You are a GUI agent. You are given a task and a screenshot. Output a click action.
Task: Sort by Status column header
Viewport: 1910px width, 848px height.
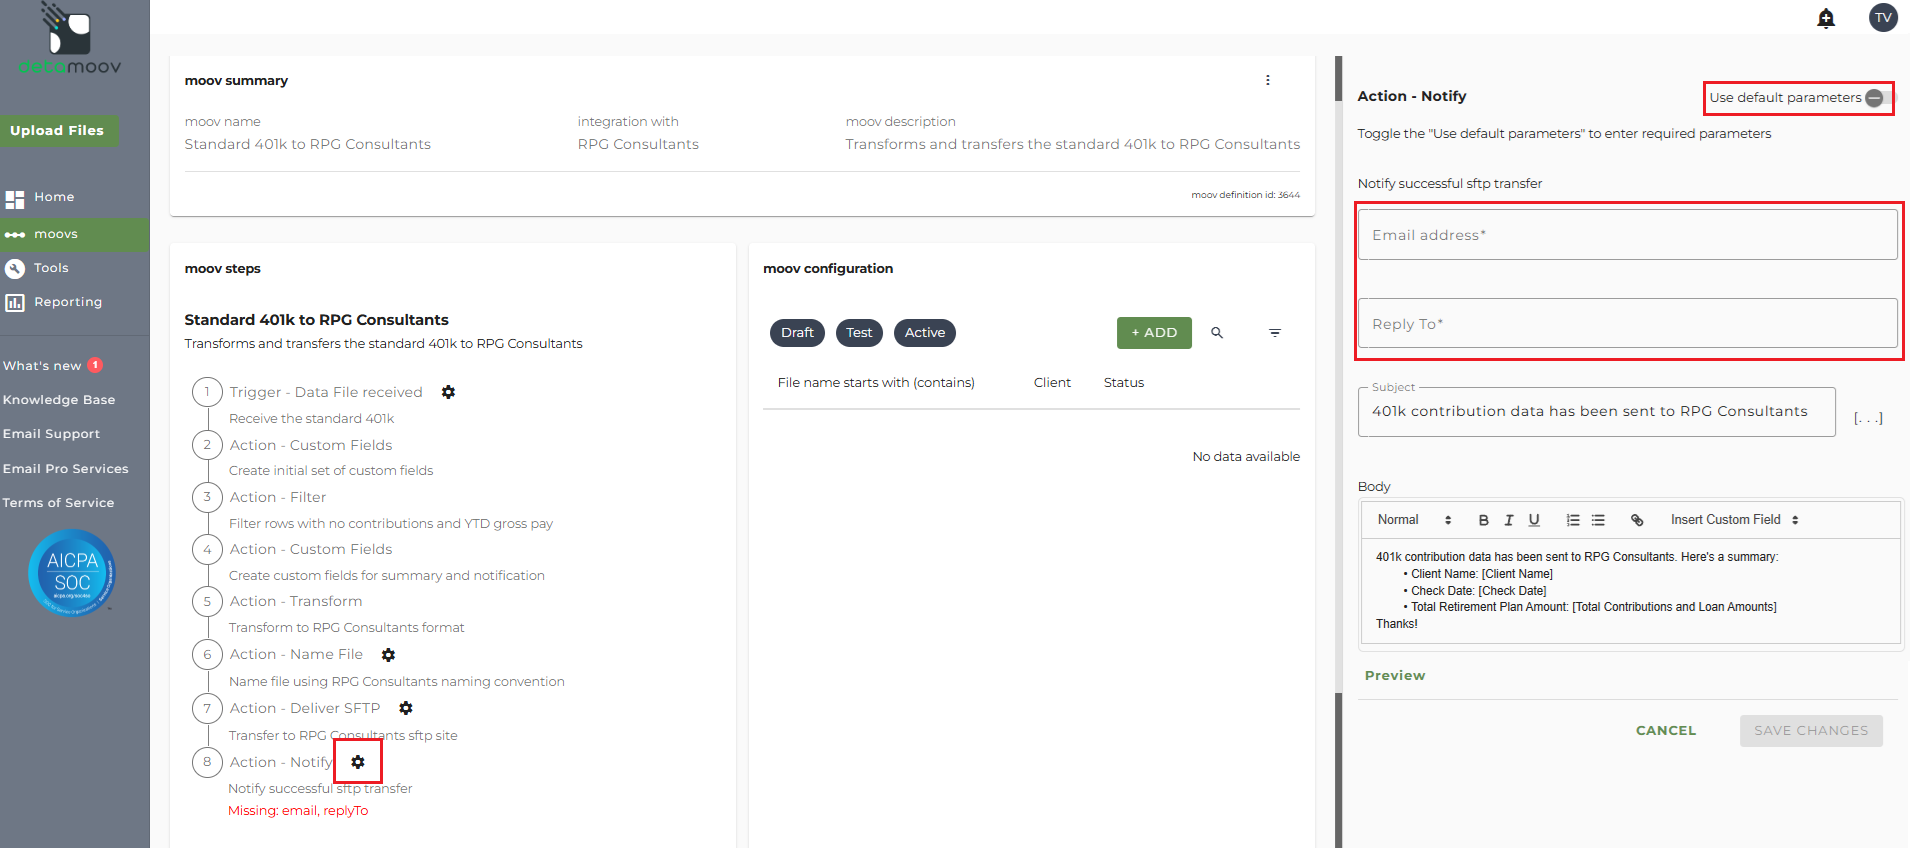pos(1124,383)
